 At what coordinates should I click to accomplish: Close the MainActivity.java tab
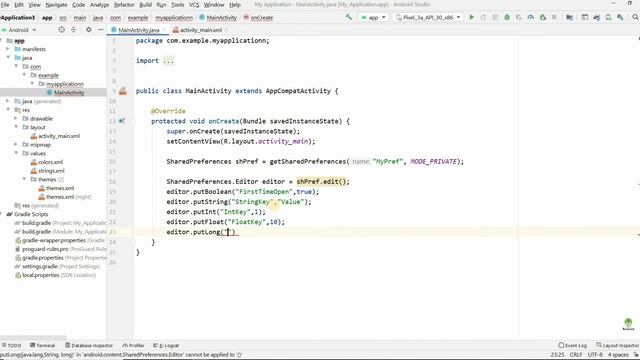coord(164,30)
